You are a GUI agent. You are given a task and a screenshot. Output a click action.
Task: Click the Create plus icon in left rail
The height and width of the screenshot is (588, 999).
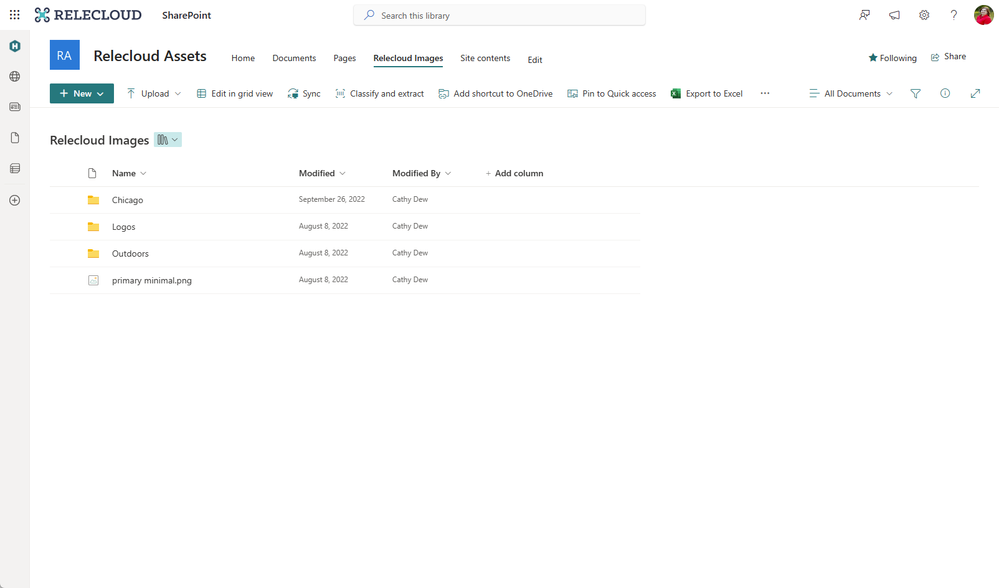[15, 200]
